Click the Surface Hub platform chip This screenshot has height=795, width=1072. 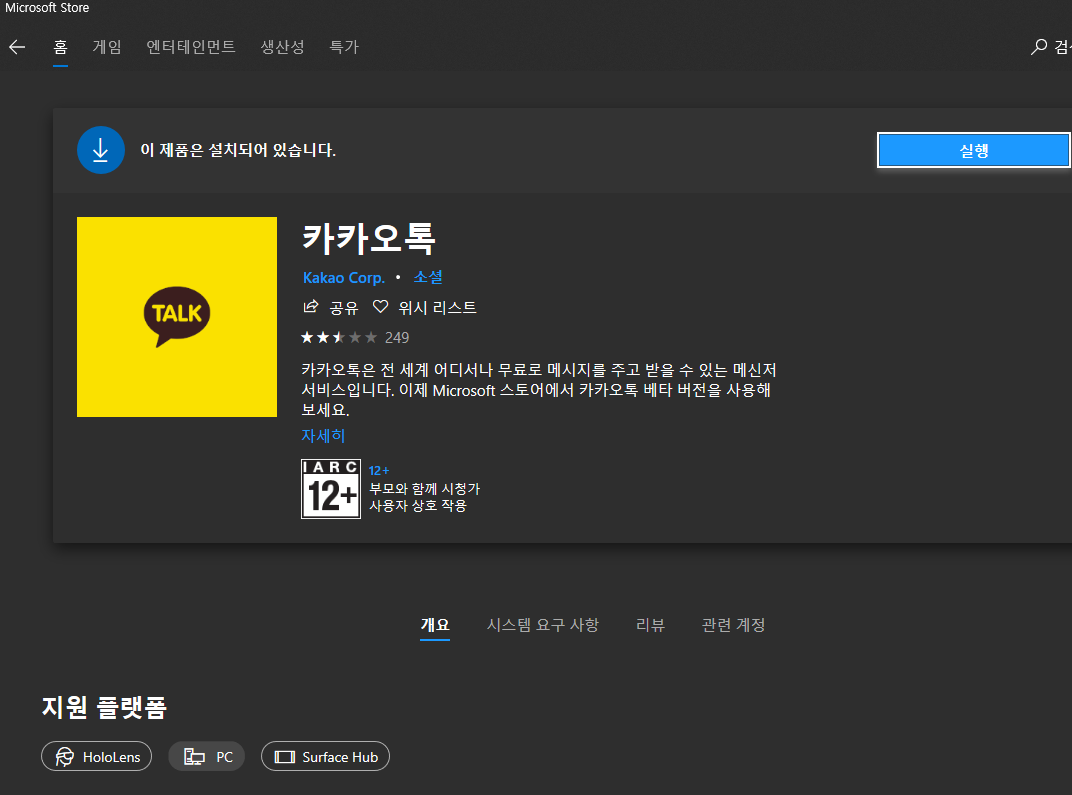(x=325, y=756)
